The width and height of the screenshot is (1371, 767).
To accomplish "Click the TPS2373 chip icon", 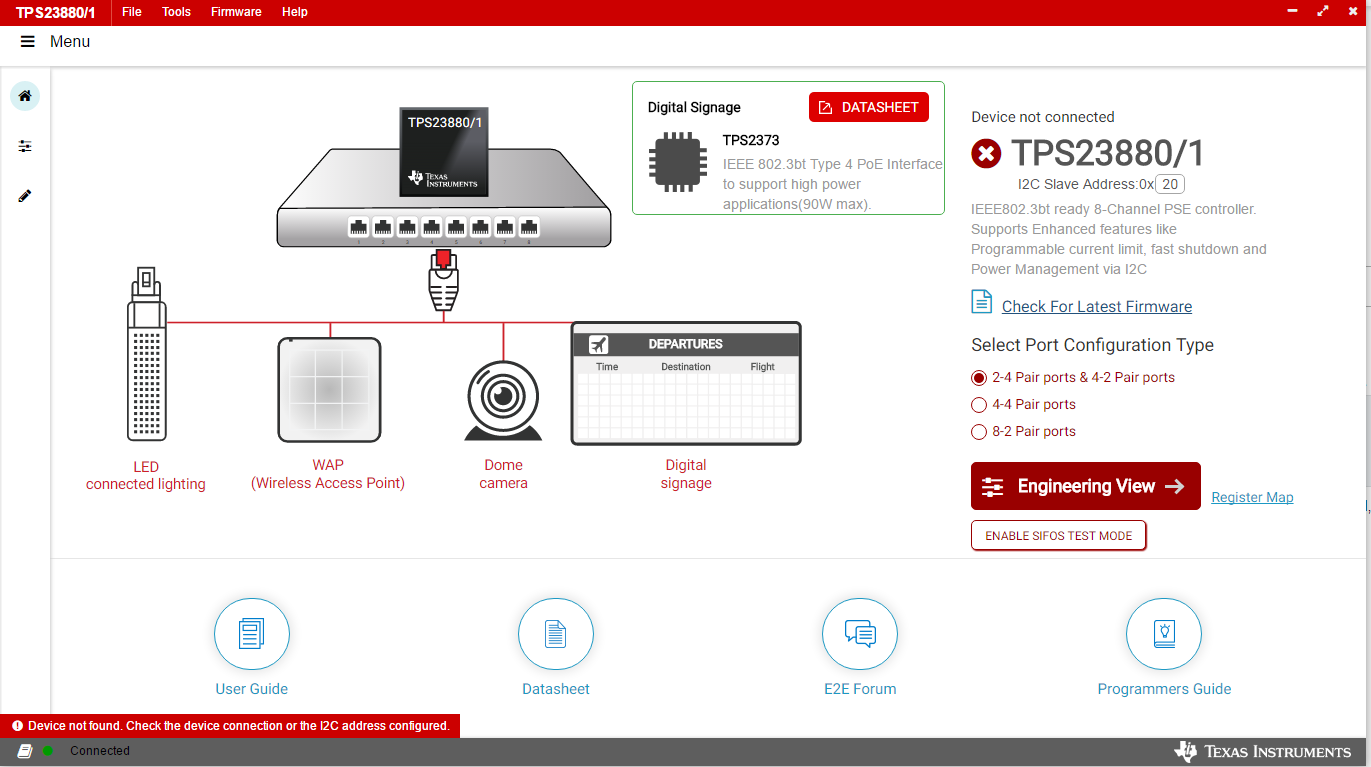I will coord(680,162).
